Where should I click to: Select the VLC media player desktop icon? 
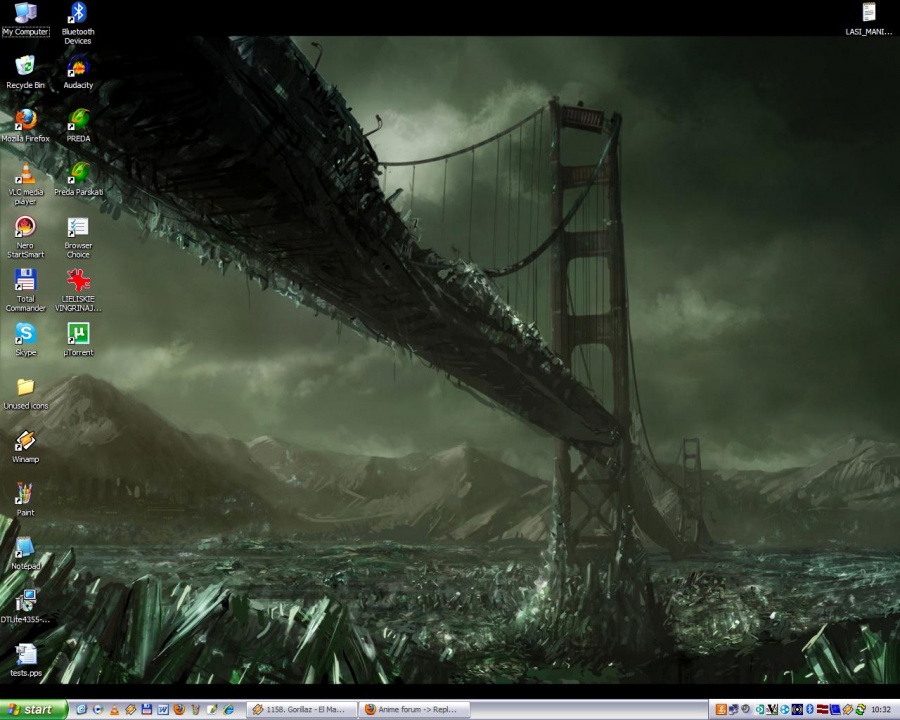[x=25, y=183]
